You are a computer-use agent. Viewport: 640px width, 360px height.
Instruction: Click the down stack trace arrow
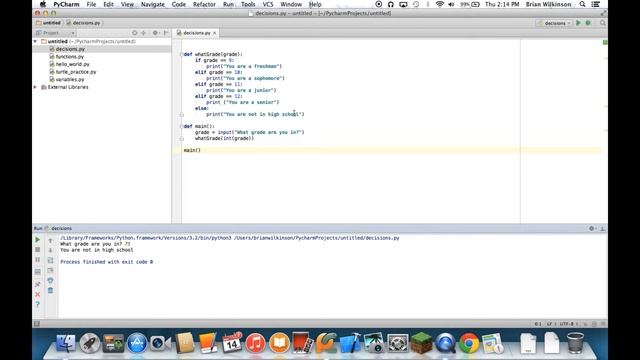(x=50, y=250)
